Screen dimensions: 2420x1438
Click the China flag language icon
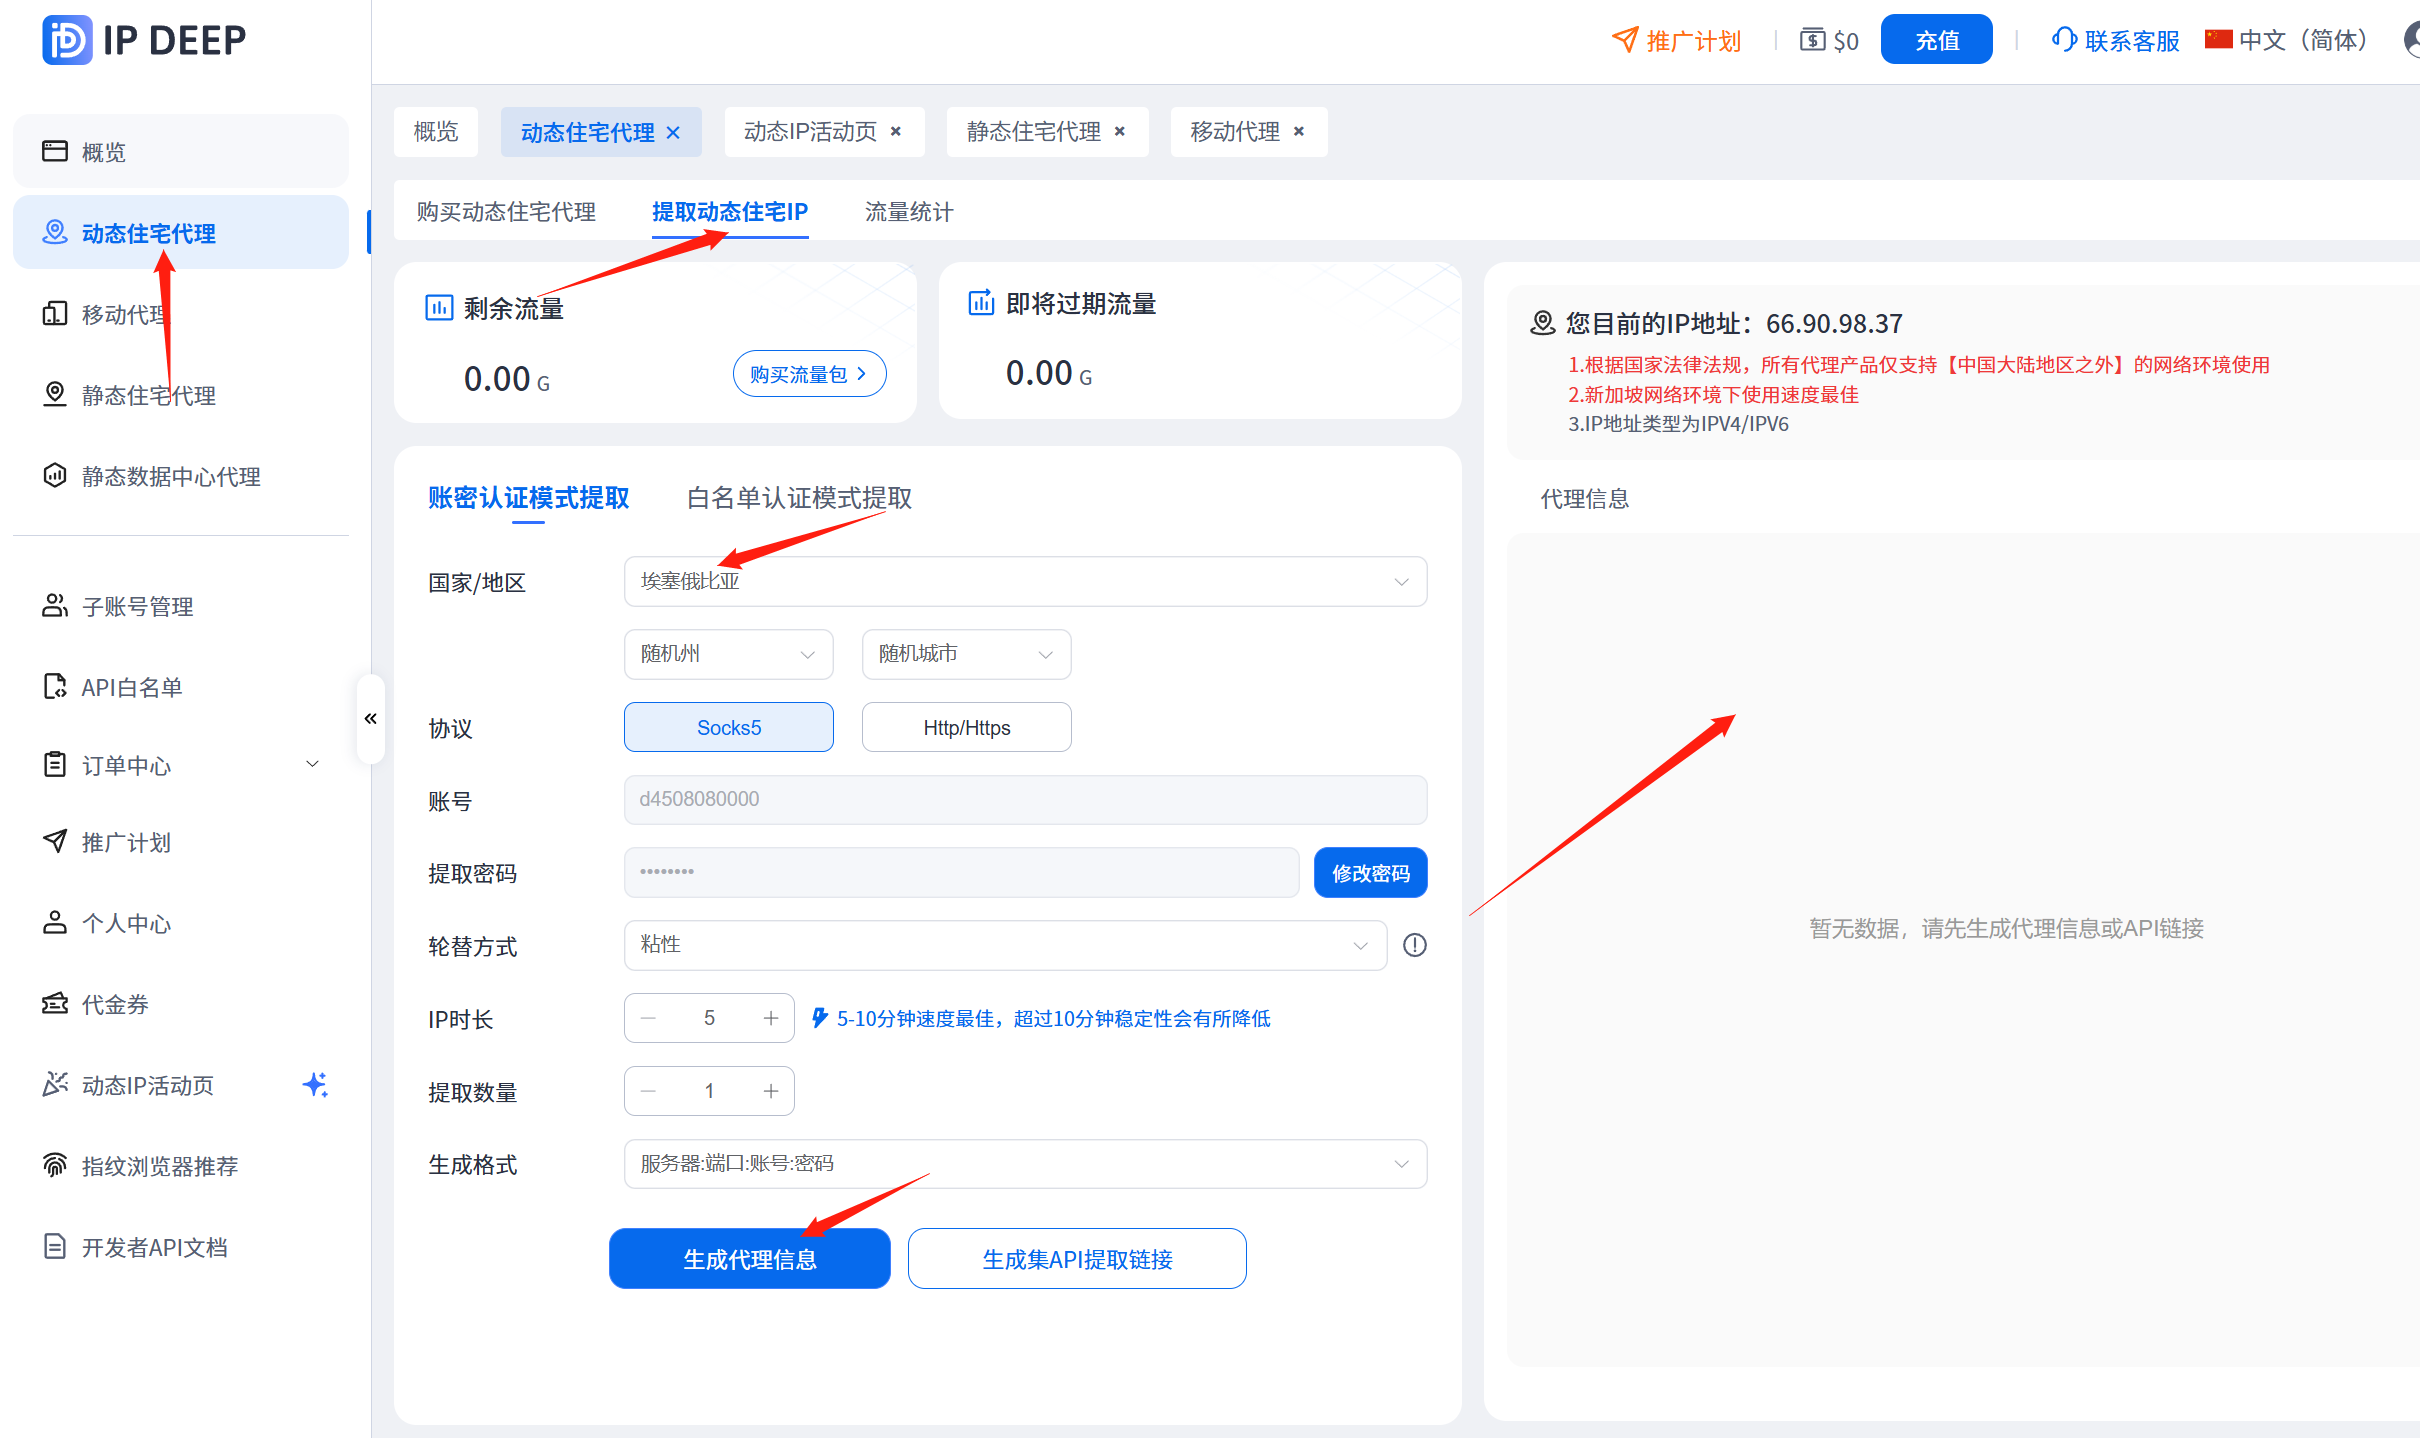click(2218, 39)
